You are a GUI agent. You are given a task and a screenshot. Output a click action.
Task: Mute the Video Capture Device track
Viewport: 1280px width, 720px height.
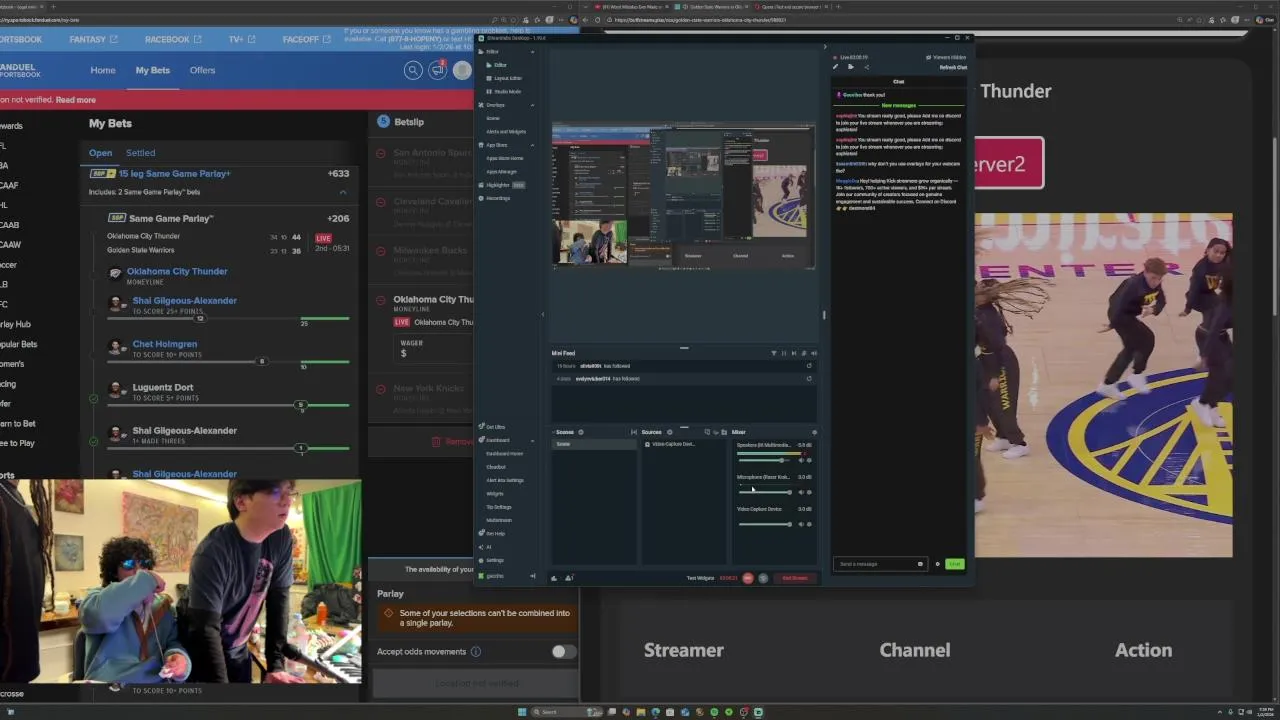[x=801, y=524]
